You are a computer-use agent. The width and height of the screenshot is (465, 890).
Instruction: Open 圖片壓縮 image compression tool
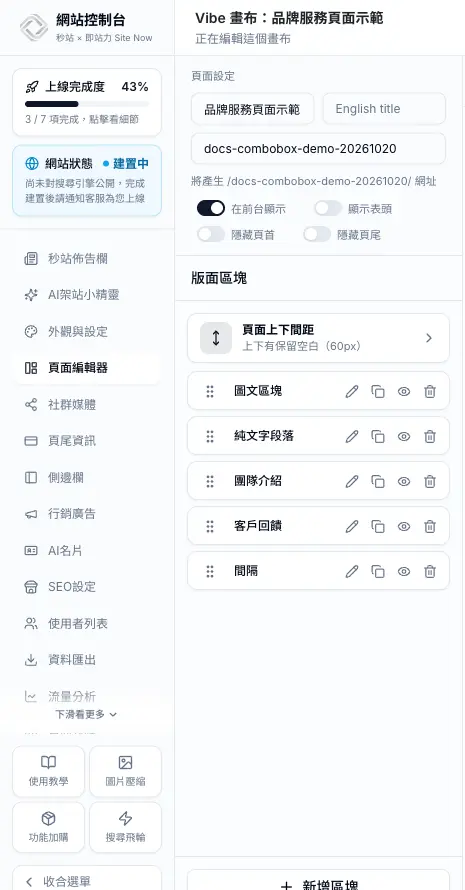point(125,771)
